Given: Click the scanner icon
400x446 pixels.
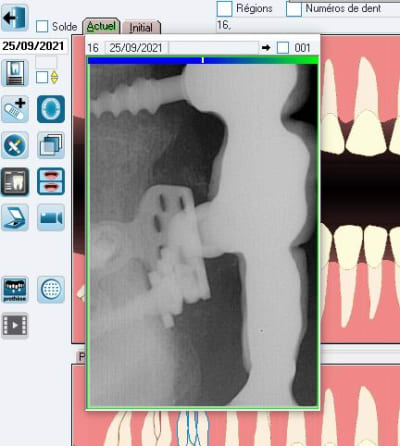Looking at the screenshot, I should (15, 218).
